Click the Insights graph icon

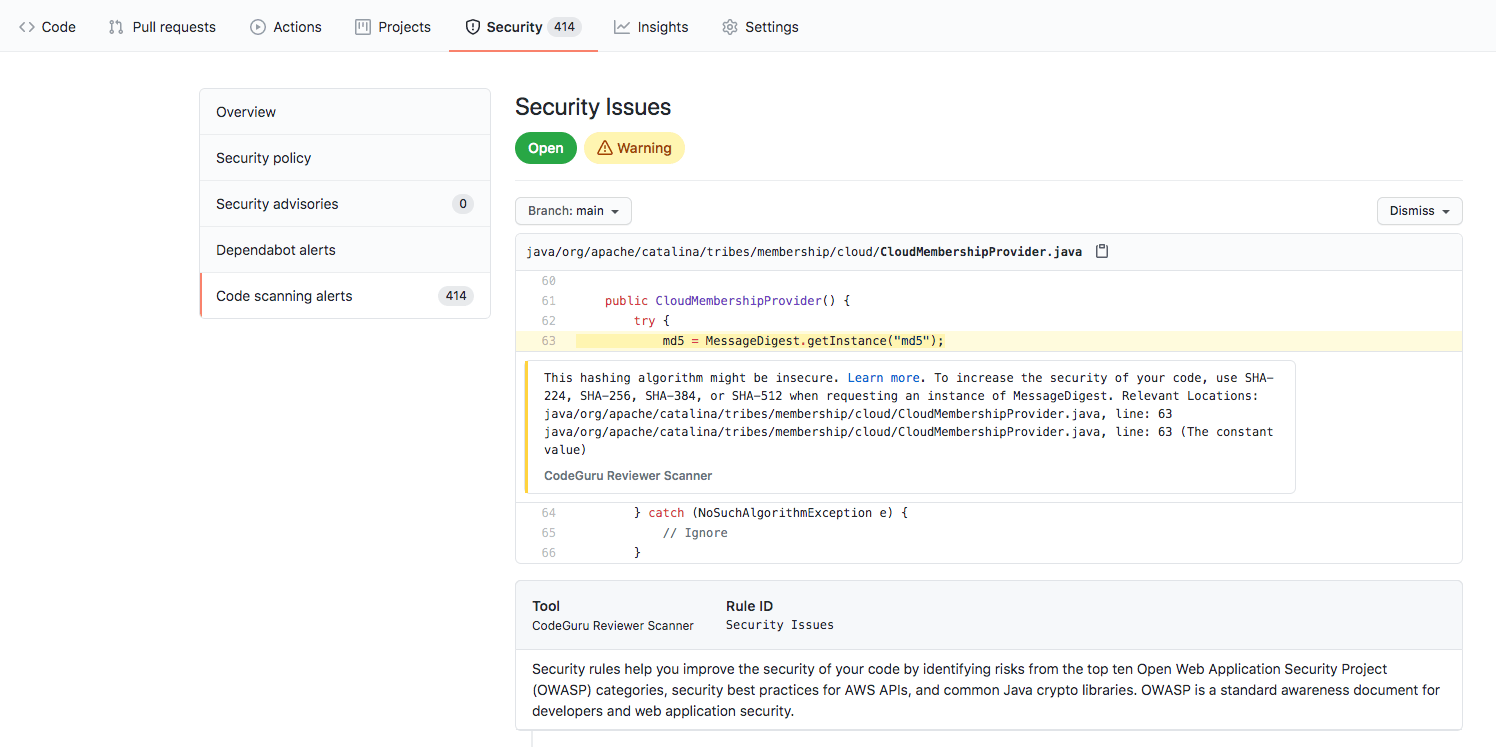point(623,26)
